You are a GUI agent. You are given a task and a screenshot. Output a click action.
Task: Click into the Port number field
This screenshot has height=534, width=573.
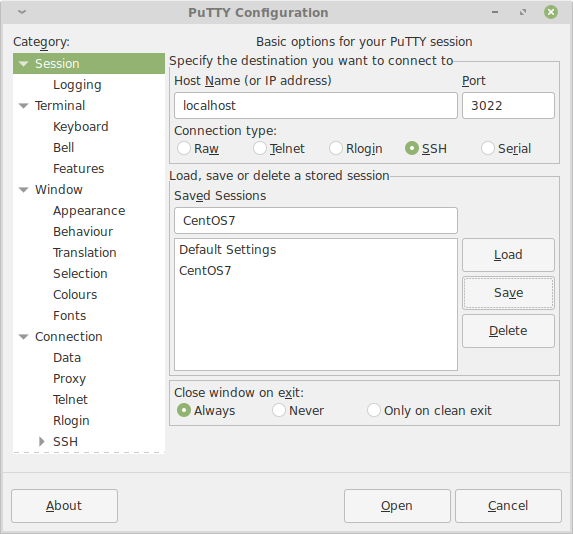click(x=508, y=106)
